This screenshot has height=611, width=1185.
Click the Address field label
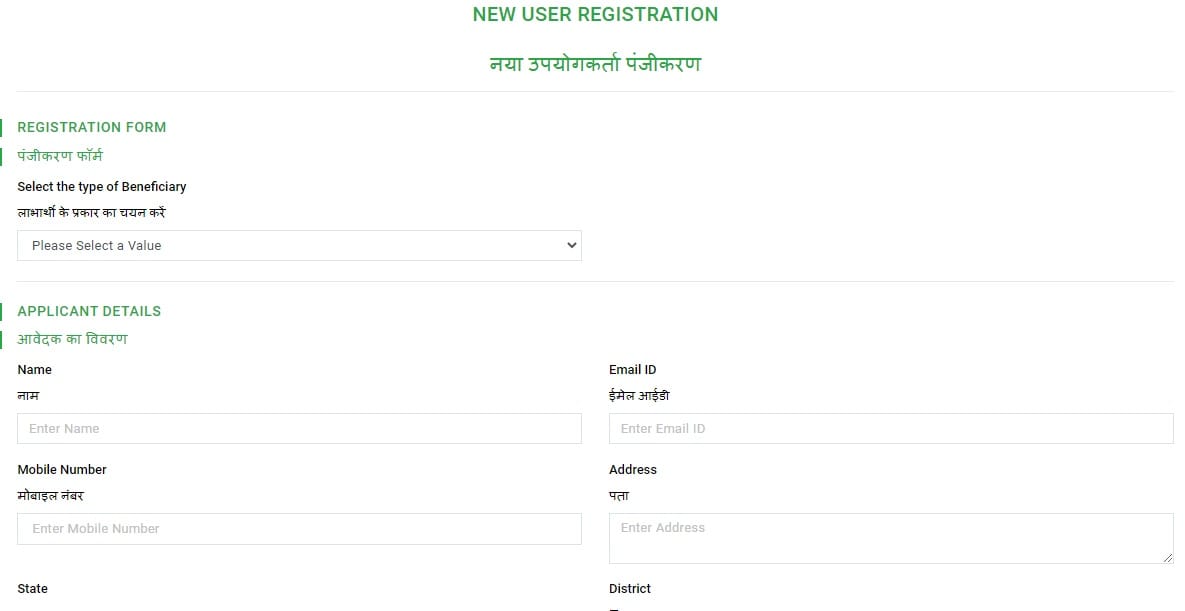tap(633, 469)
